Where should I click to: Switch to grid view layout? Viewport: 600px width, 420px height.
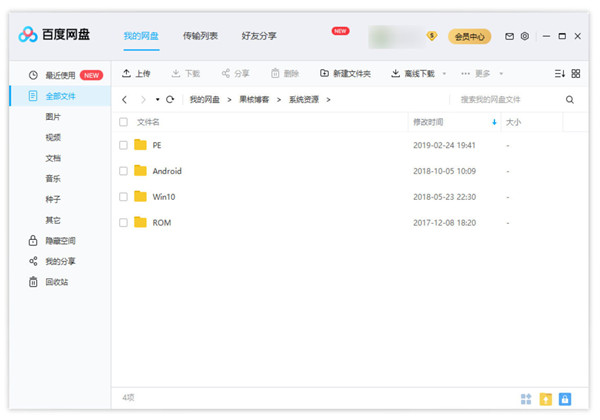(575, 74)
